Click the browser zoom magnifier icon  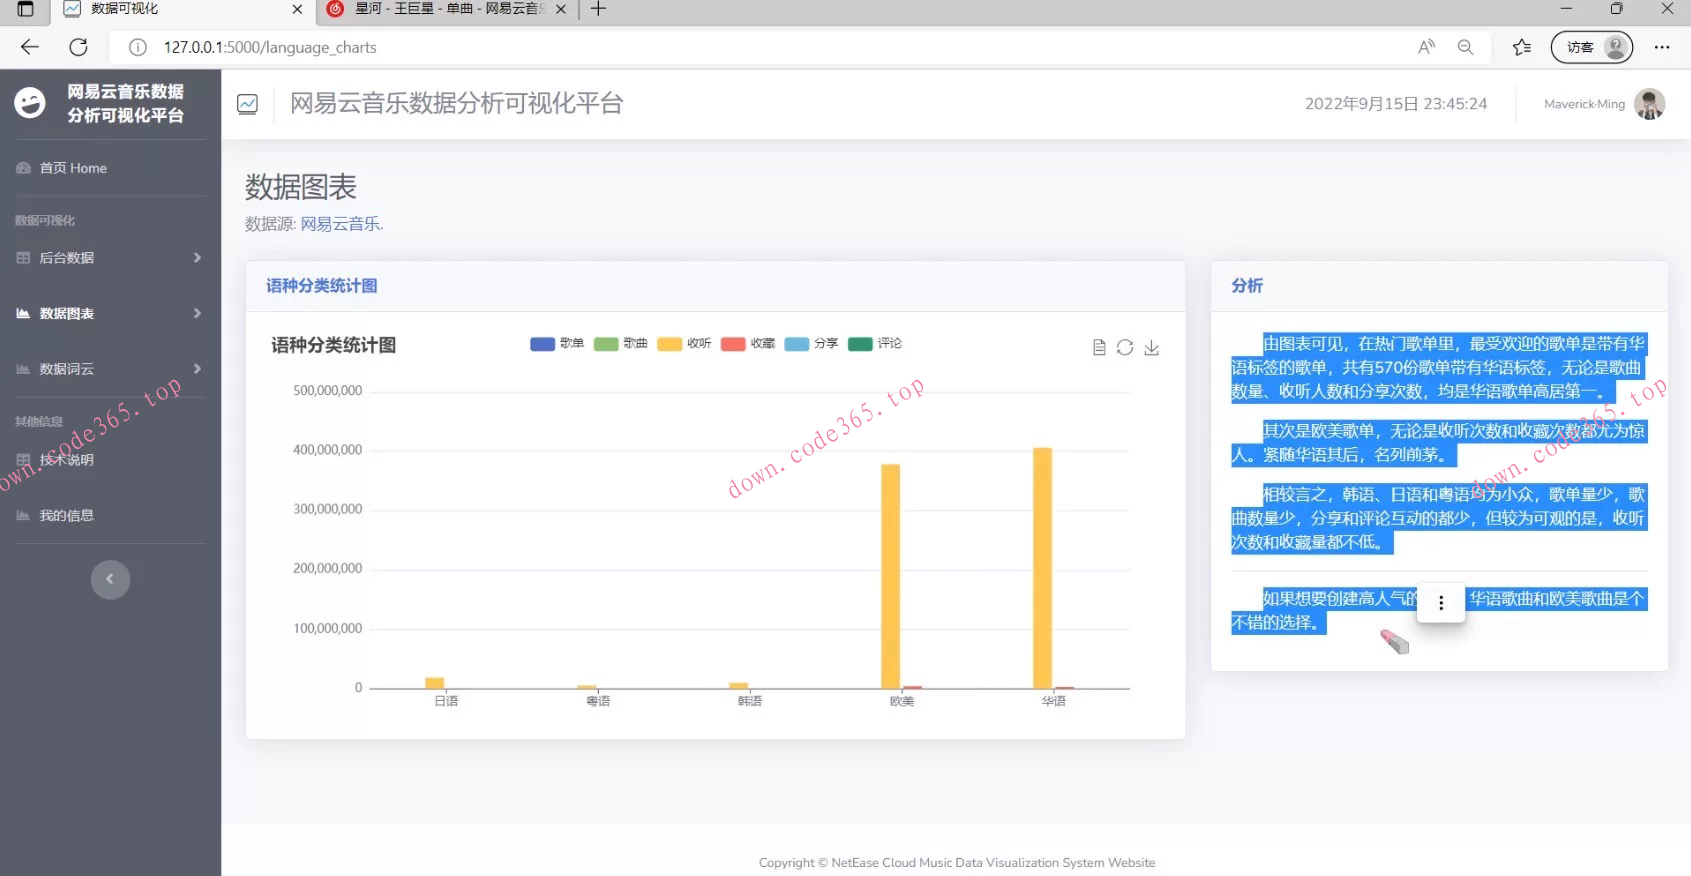click(x=1465, y=47)
